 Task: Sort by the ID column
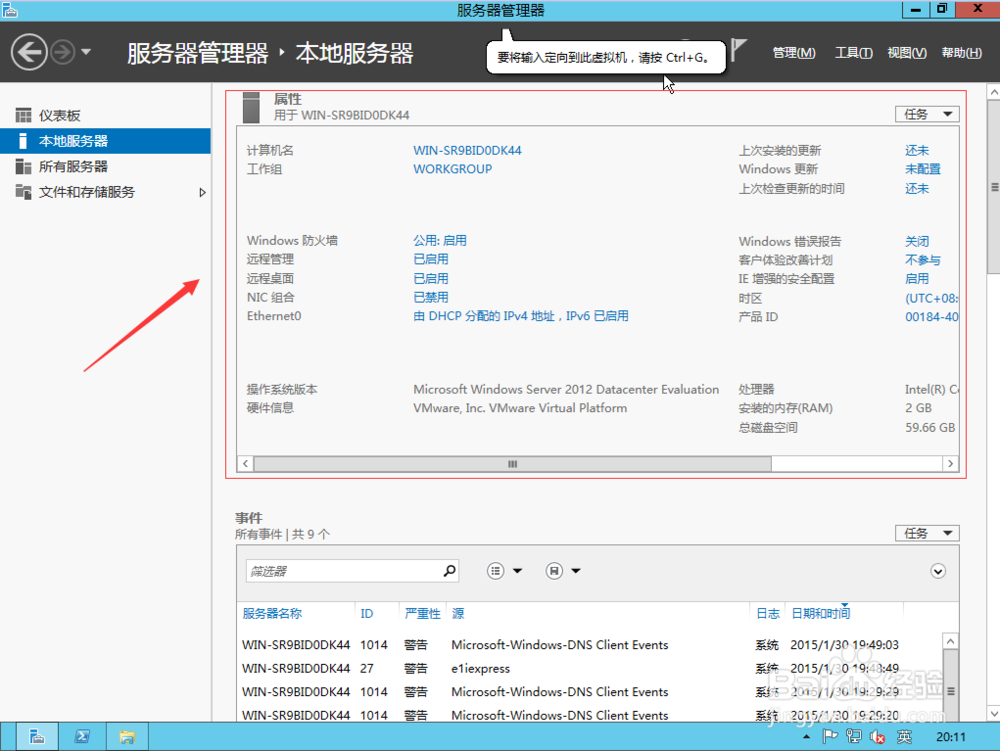[367, 613]
